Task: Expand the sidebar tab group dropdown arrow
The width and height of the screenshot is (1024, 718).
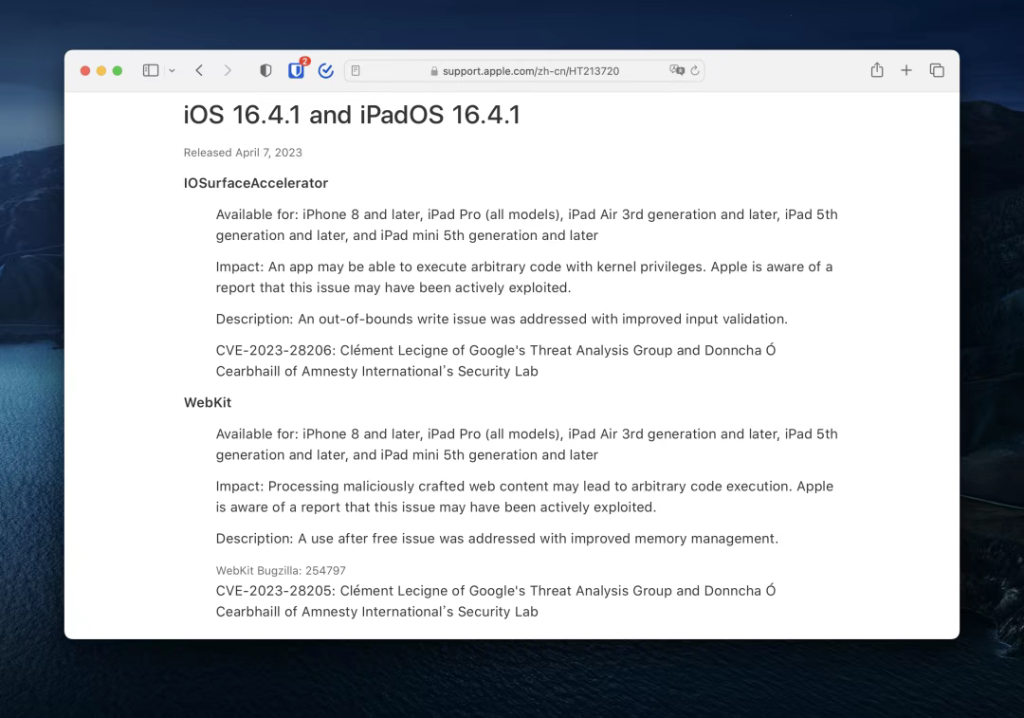Action: click(x=172, y=71)
